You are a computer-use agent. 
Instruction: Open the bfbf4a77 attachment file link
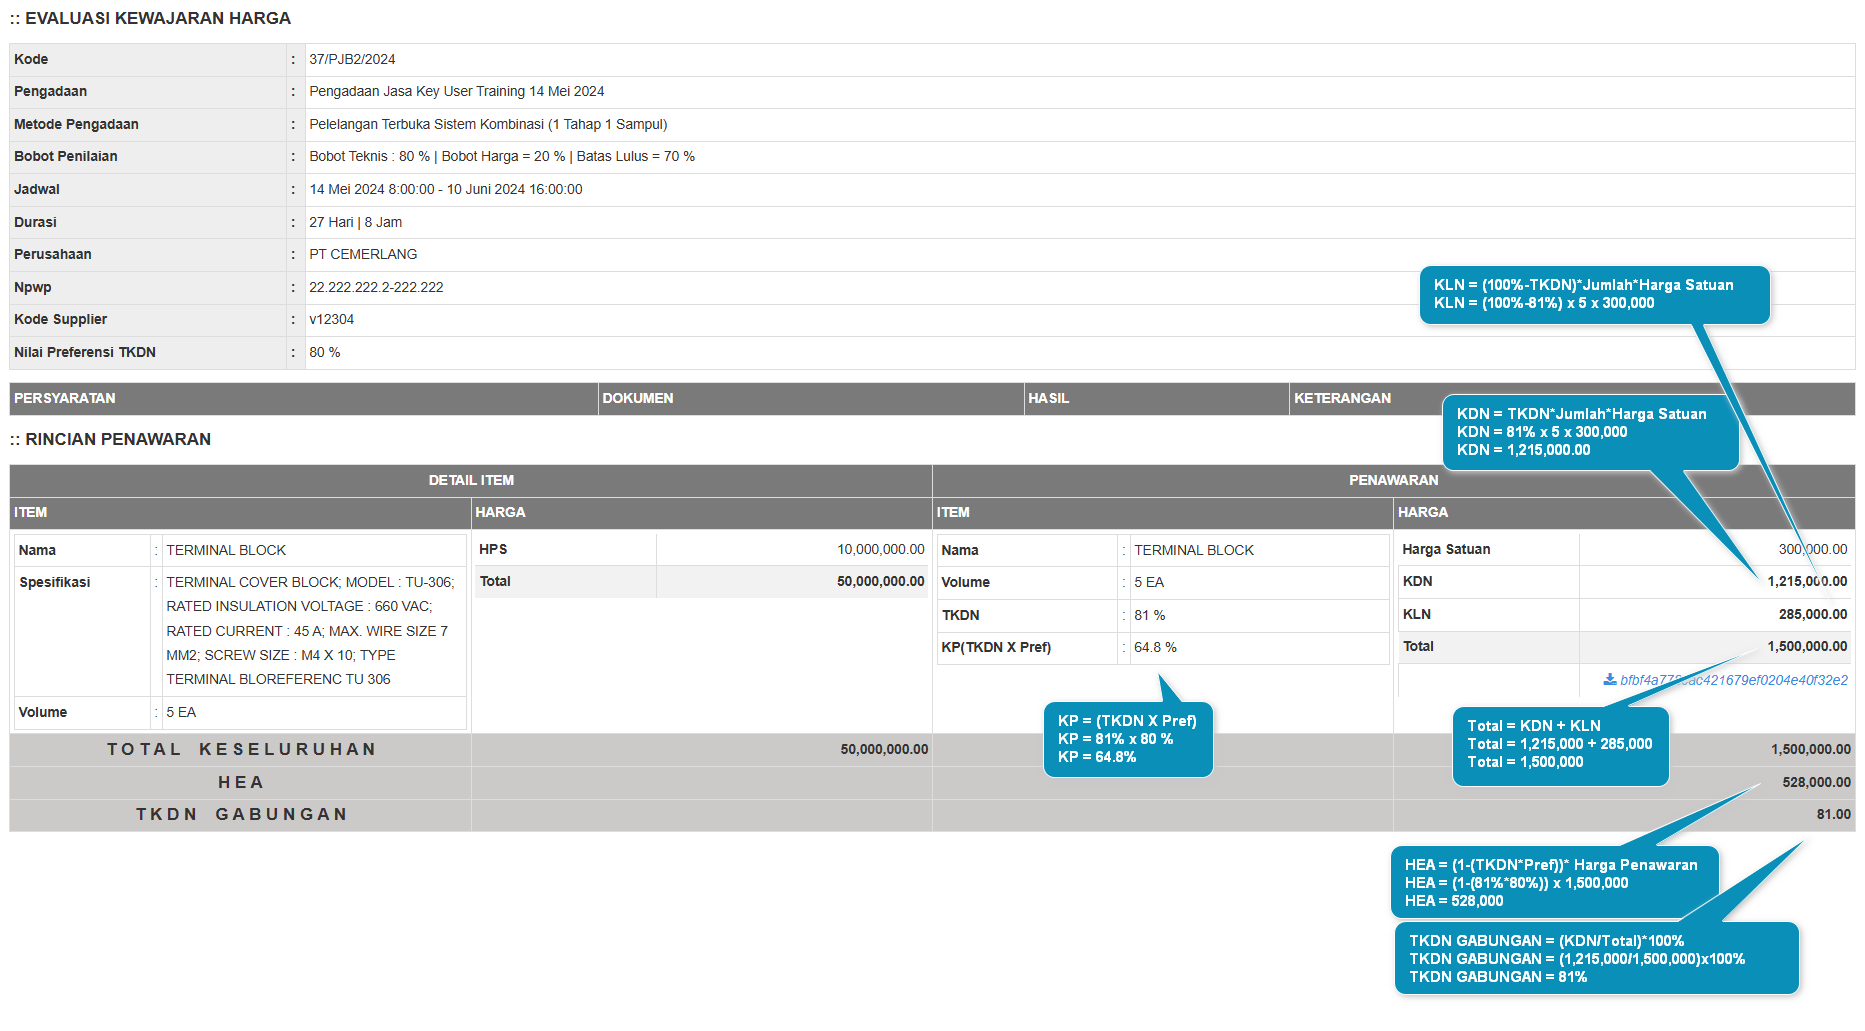[1733, 680]
